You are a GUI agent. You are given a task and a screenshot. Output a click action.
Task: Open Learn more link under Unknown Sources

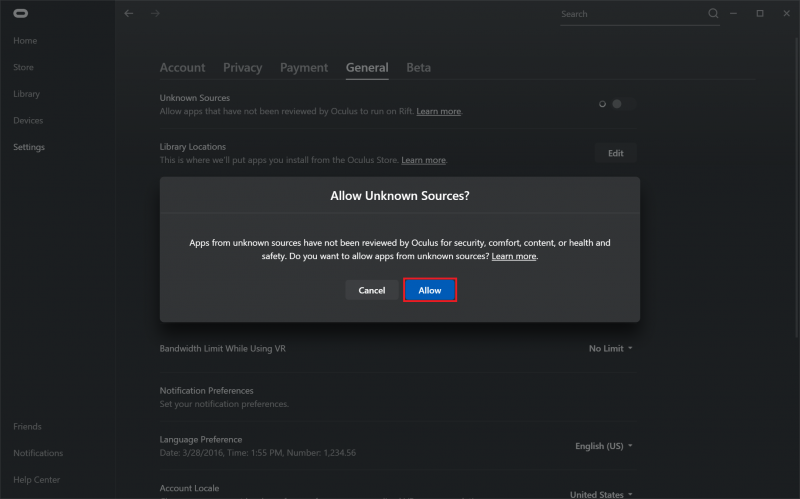(x=438, y=111)
